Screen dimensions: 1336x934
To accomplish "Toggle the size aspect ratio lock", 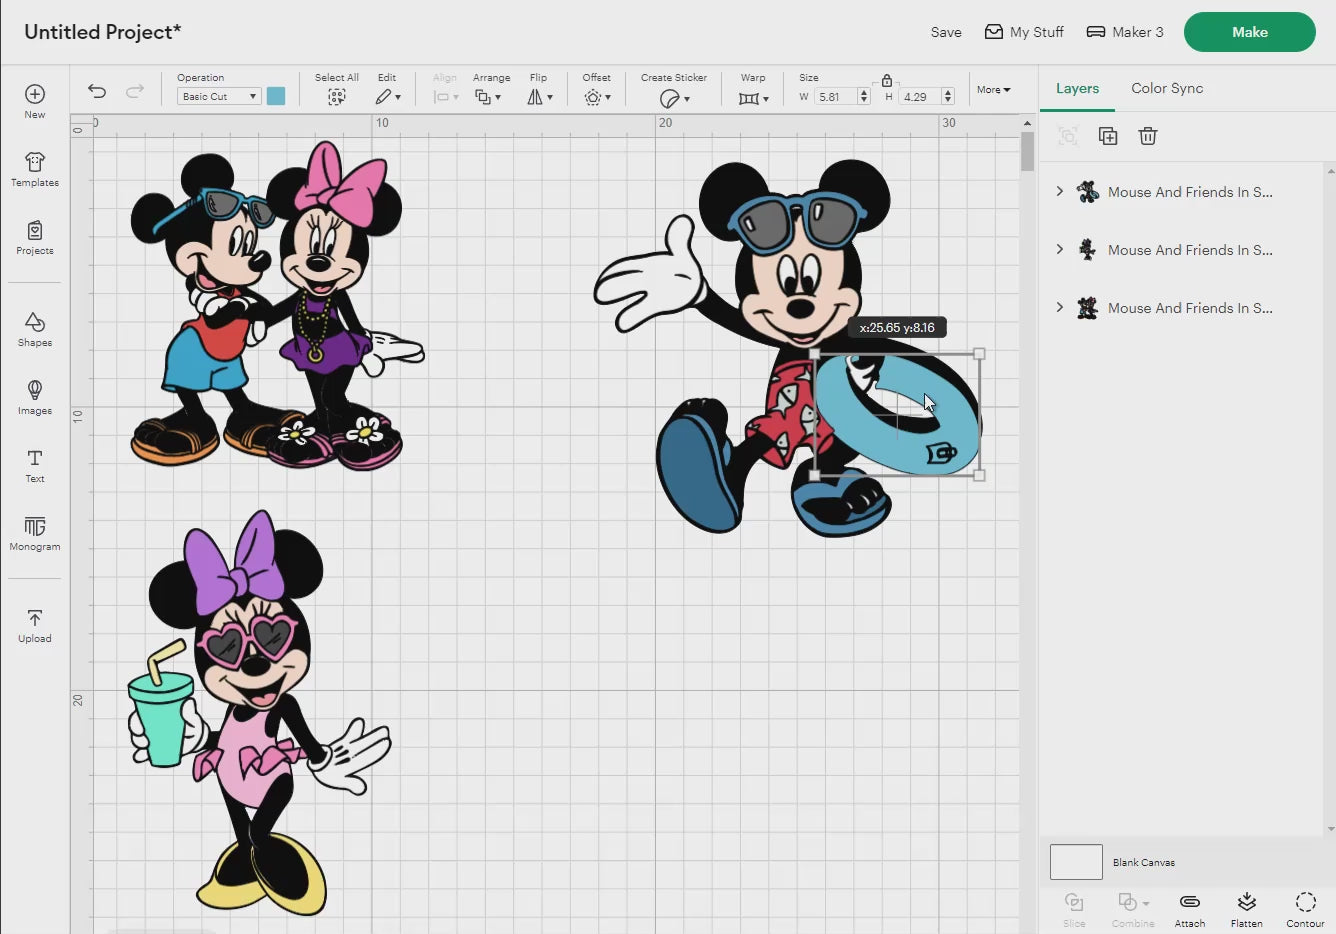I will pyautogui.click(x=887, y=80).
